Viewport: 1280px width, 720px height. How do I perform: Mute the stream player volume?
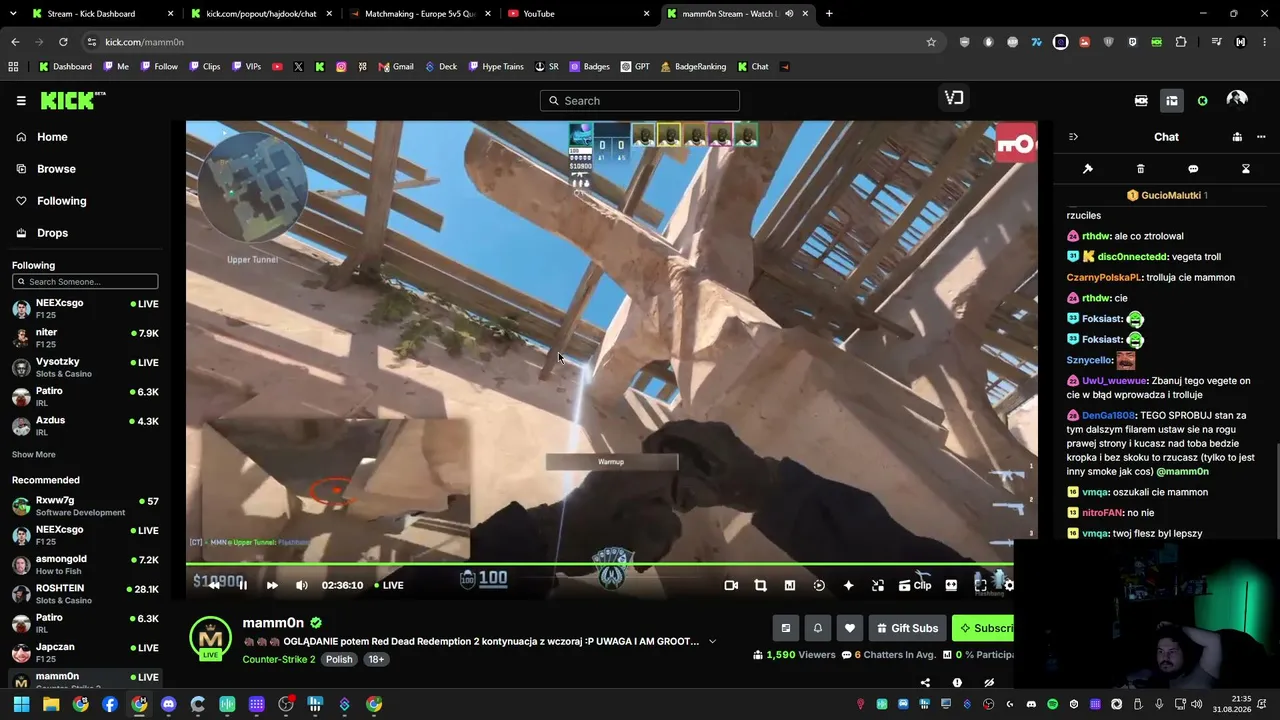click(301, 585)
